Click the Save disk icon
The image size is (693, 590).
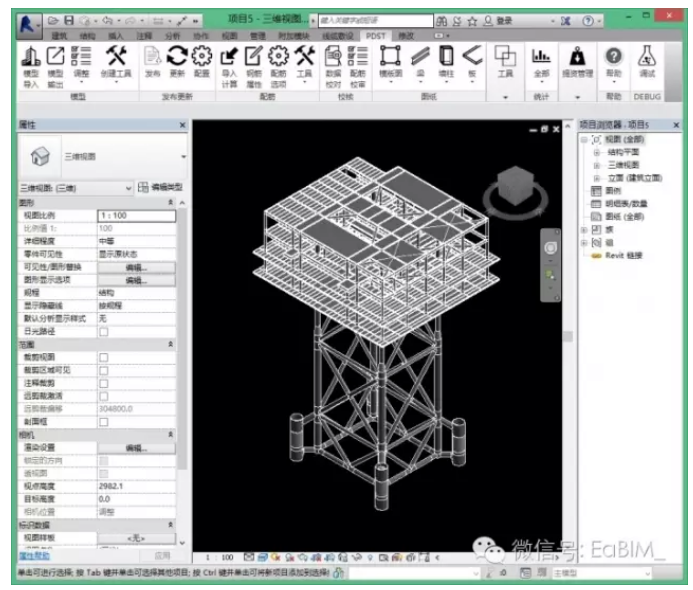point(69,20)
